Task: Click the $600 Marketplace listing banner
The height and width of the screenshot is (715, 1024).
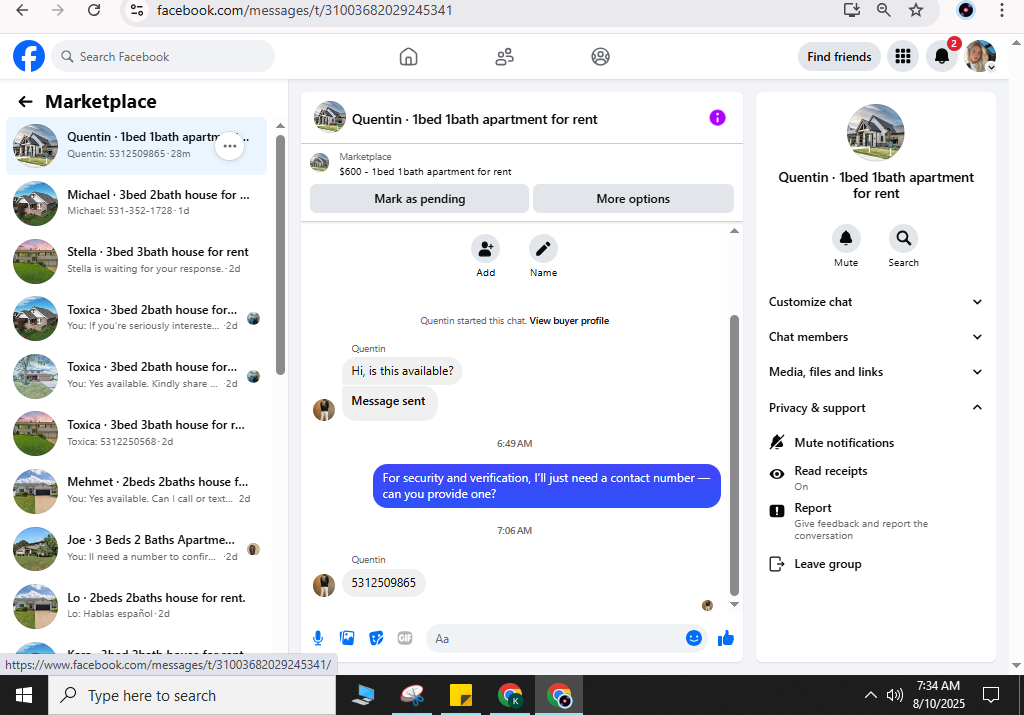Action: (521, 164)
